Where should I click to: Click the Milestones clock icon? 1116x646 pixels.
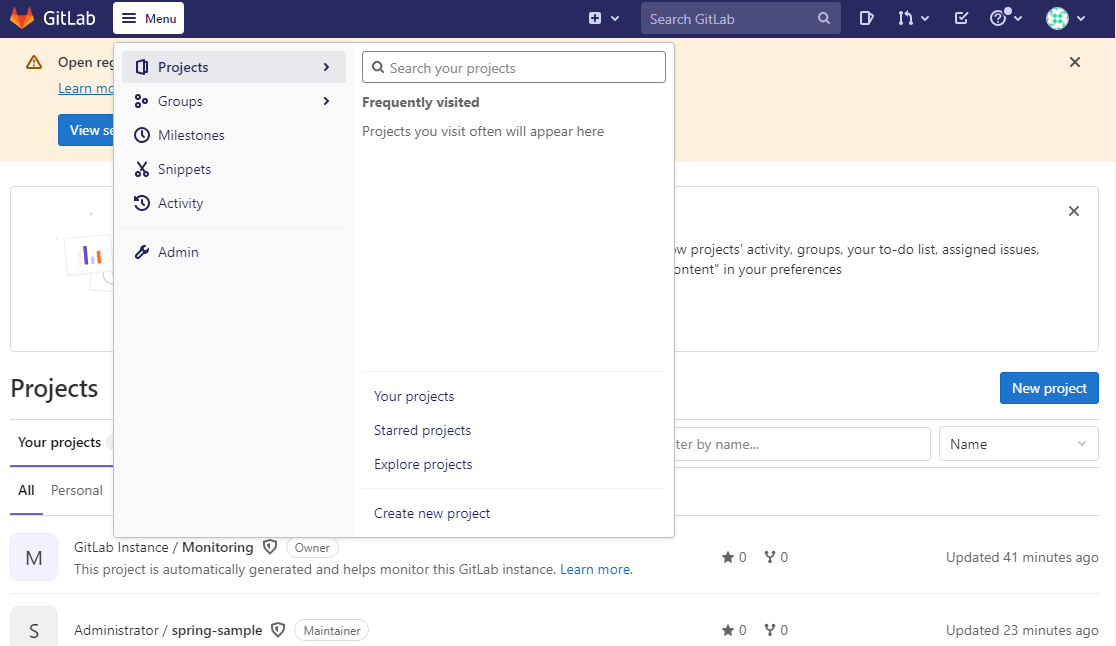pyautogui.click(x=142, y=135)
